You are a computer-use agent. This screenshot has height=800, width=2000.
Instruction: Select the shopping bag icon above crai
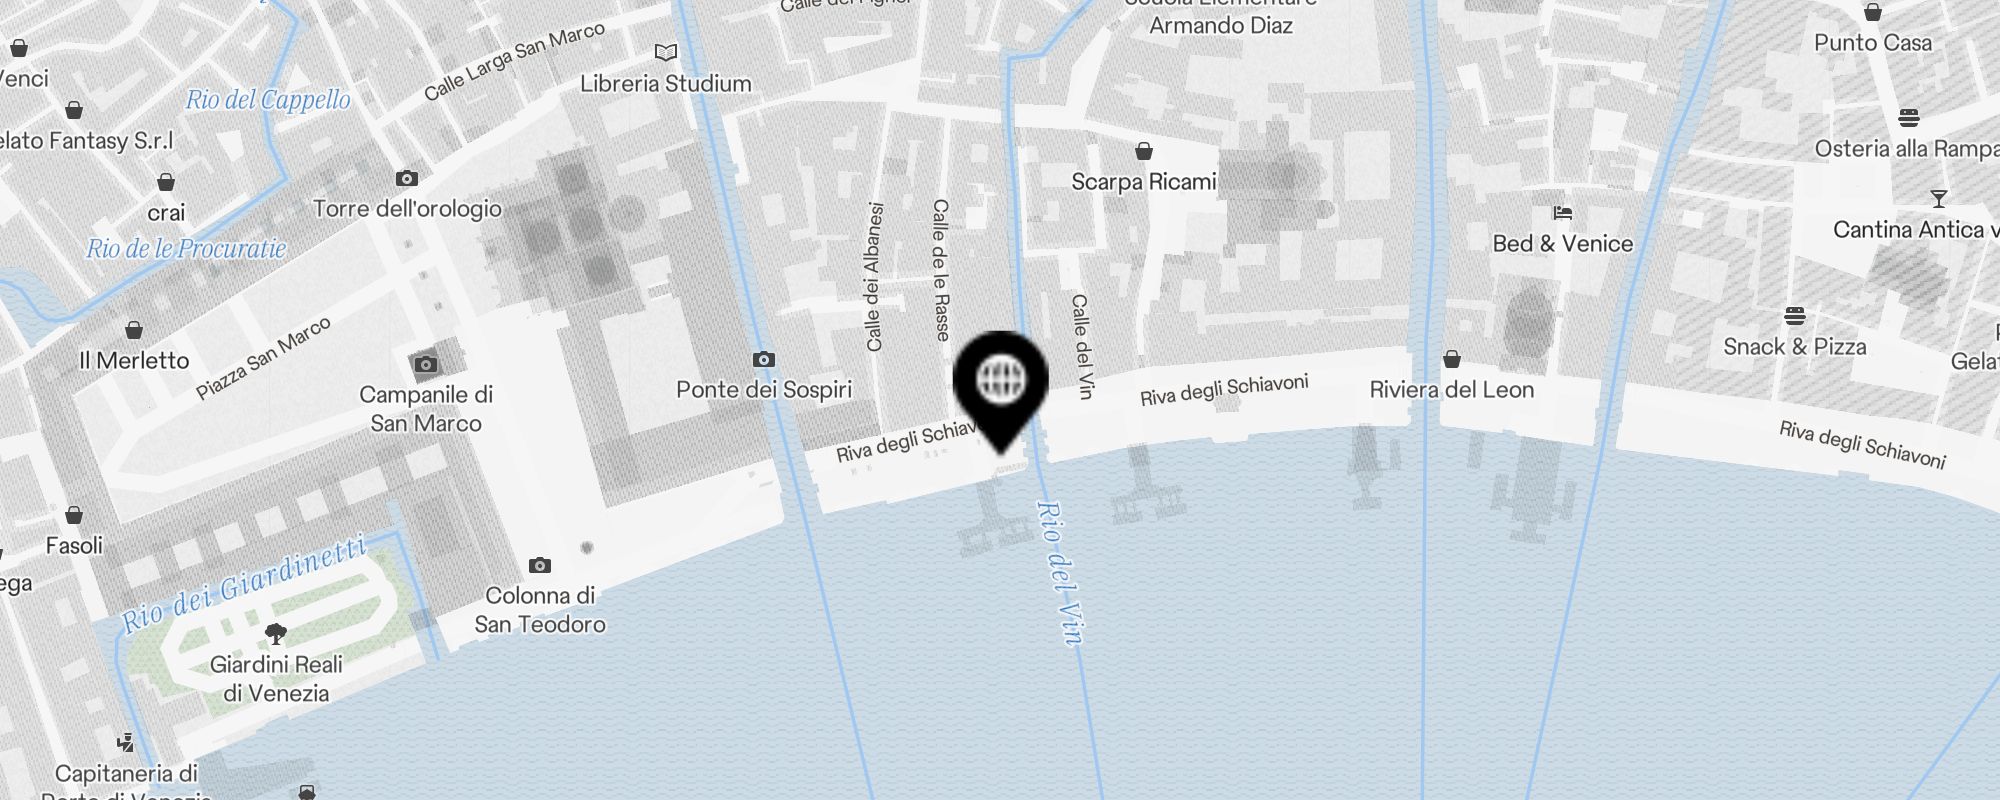(166, 182)
